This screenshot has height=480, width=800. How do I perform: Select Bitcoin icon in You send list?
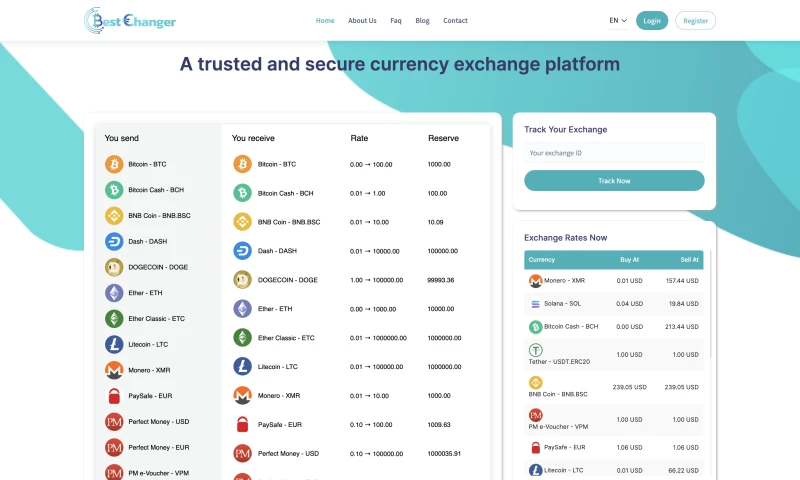114,164
